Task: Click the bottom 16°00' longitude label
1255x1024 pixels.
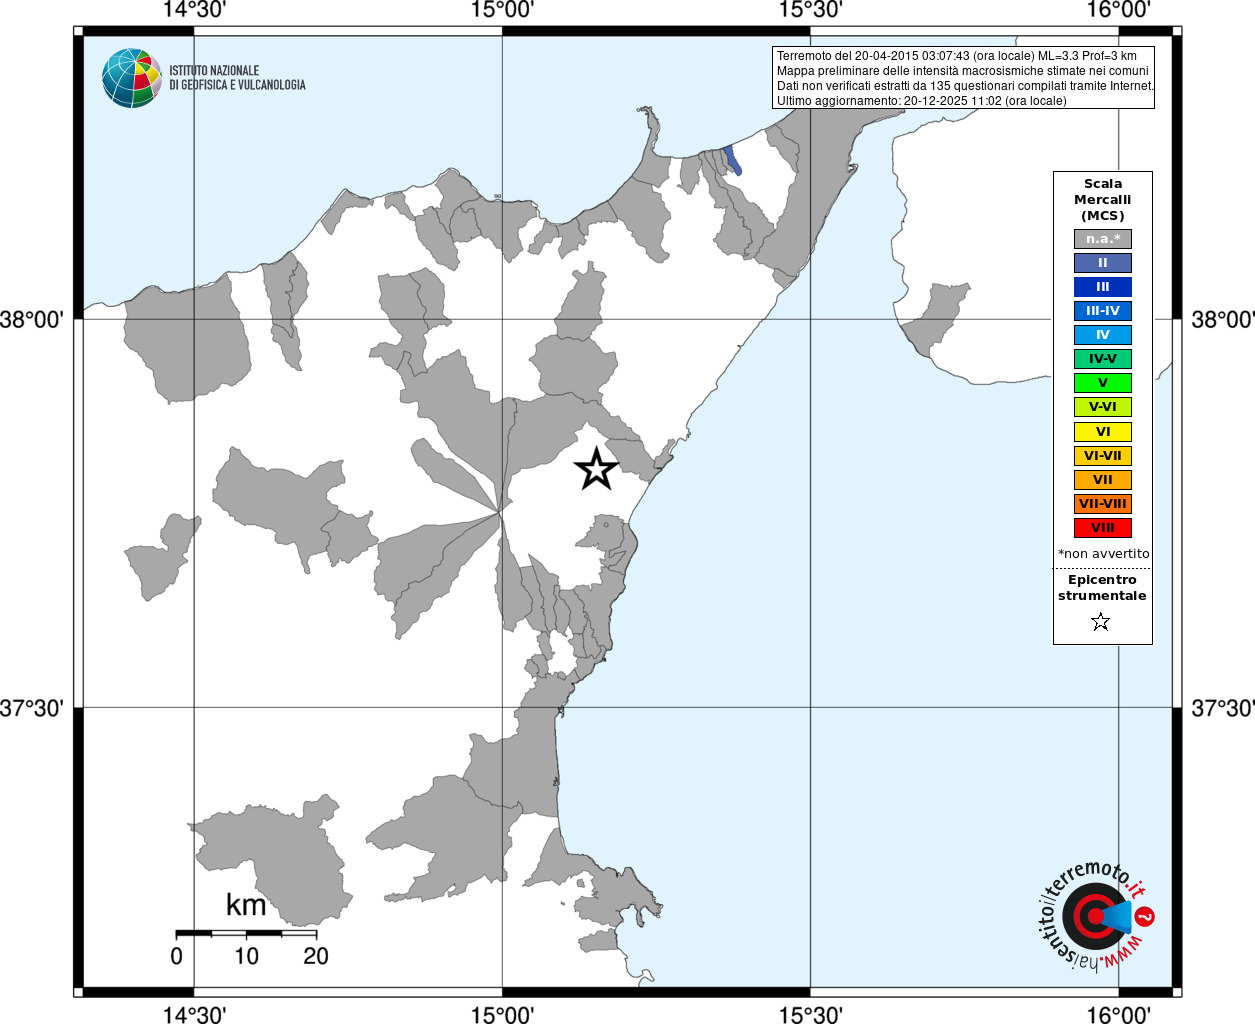Action: point(1119,1015)
